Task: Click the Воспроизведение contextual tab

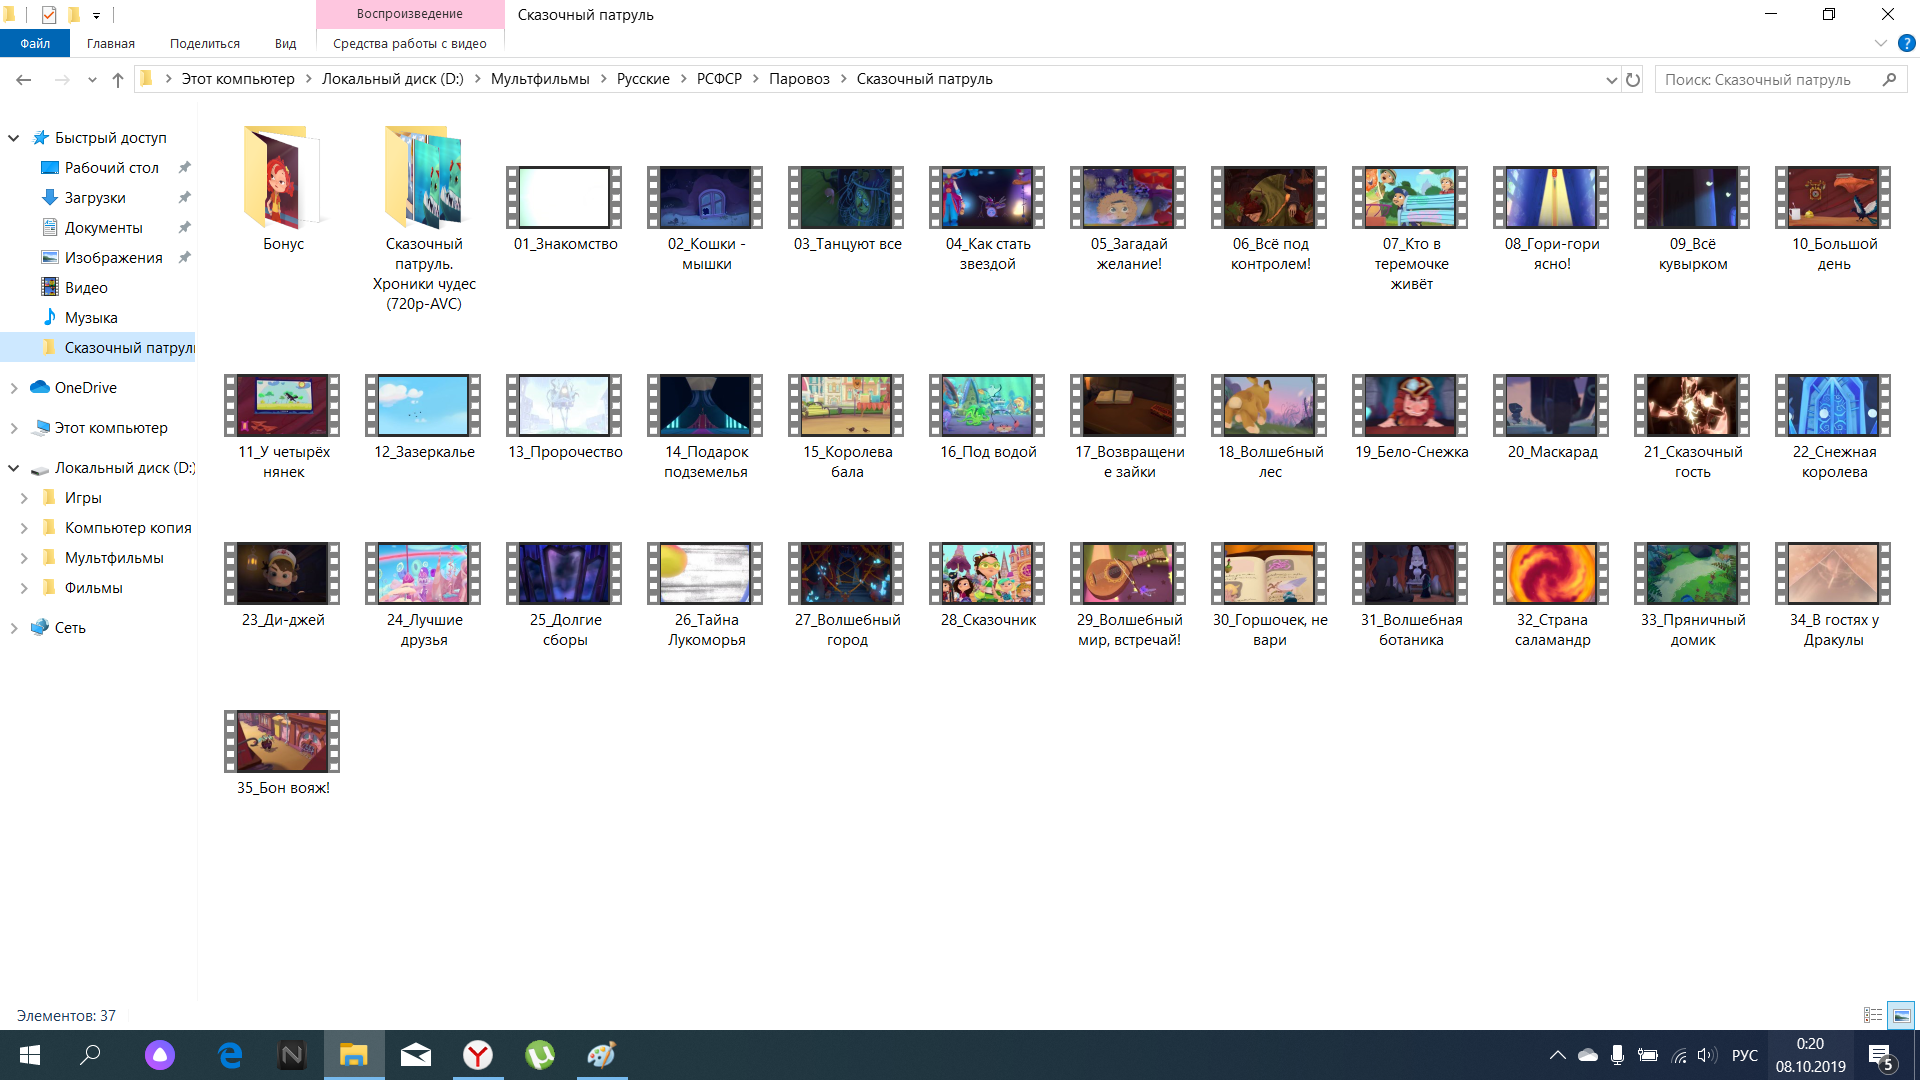Action: click(410, 14)
